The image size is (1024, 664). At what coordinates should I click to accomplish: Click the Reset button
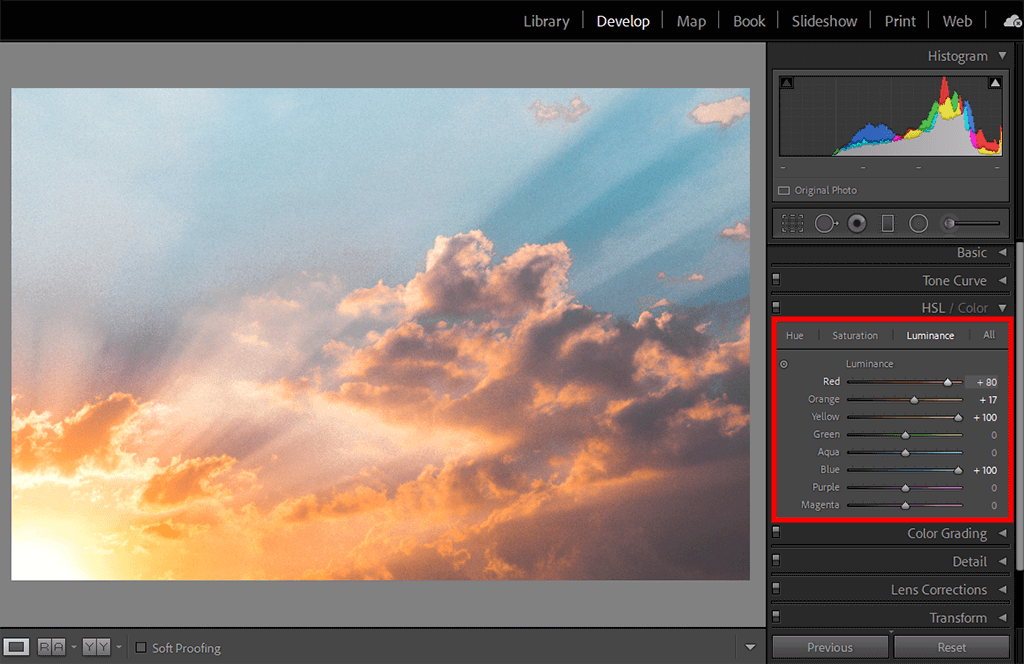(952, 647)
